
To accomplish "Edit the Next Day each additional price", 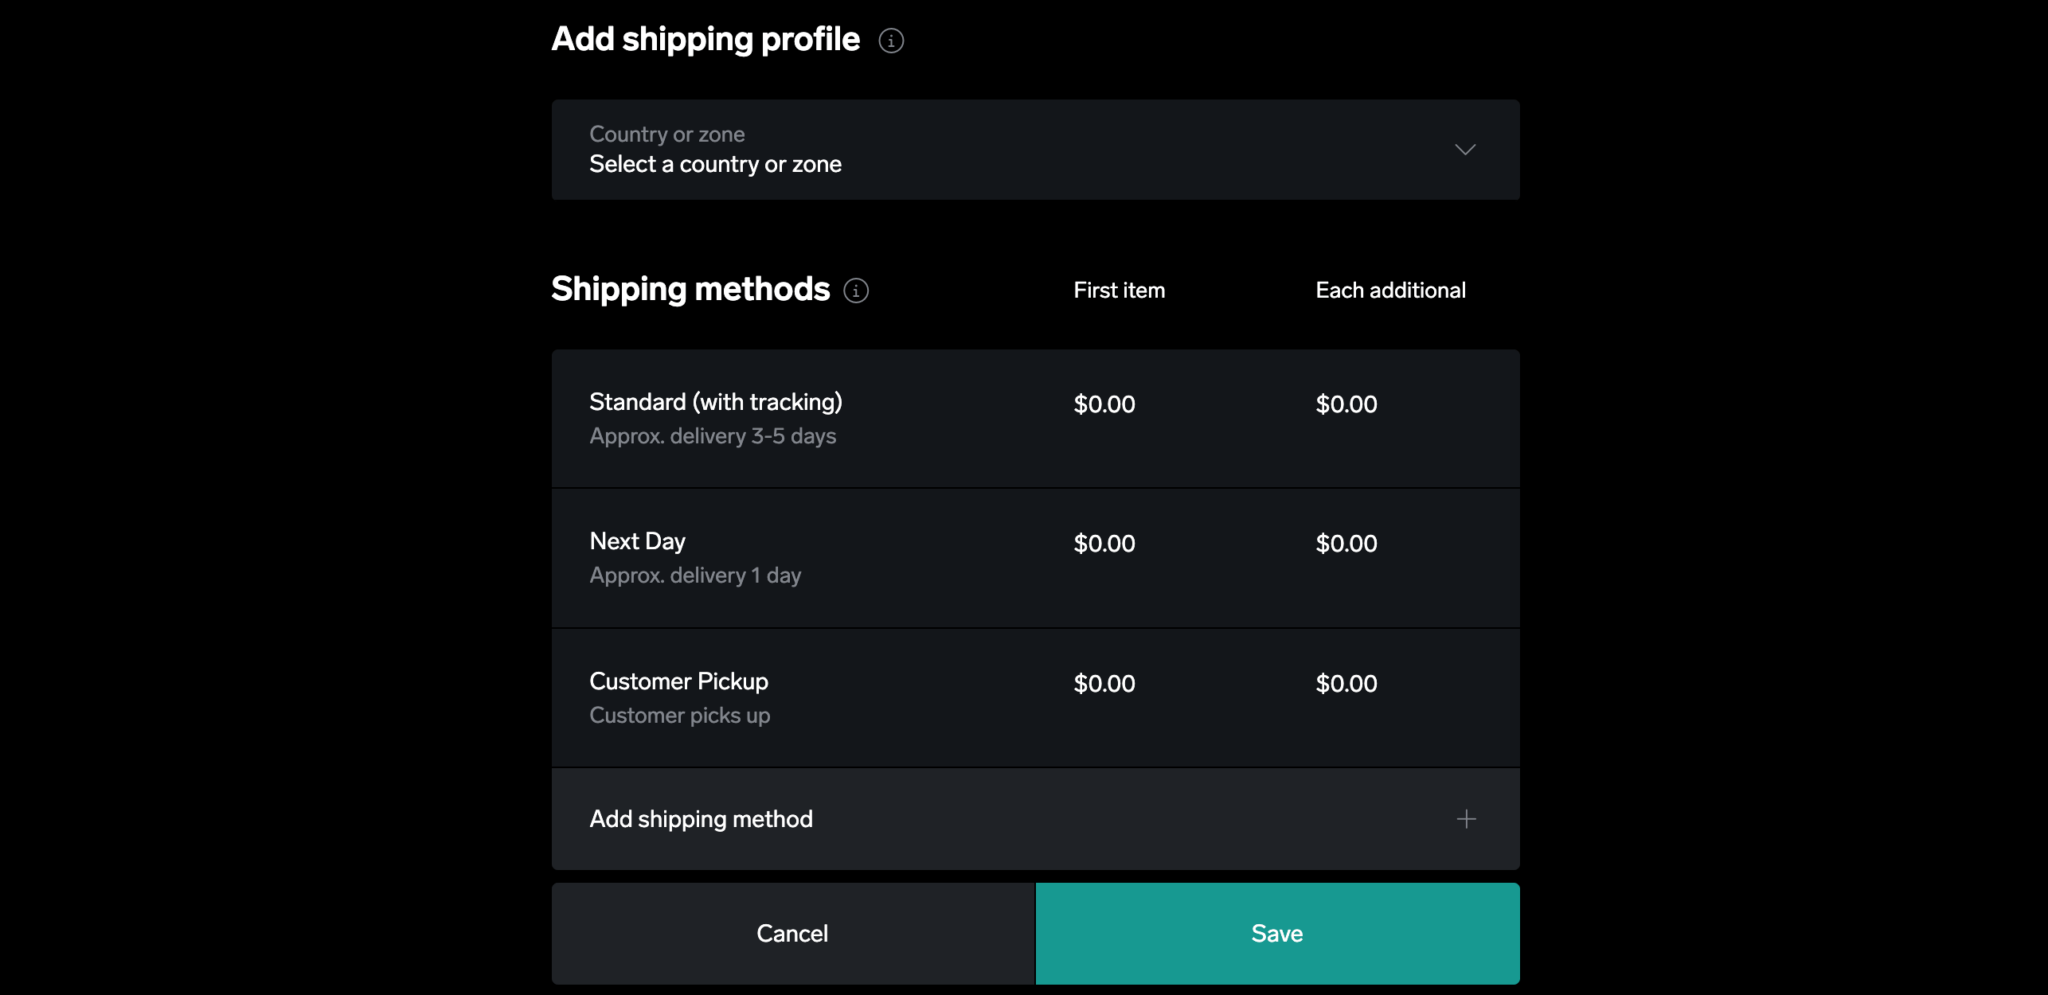I will [x=1346, y=543].
